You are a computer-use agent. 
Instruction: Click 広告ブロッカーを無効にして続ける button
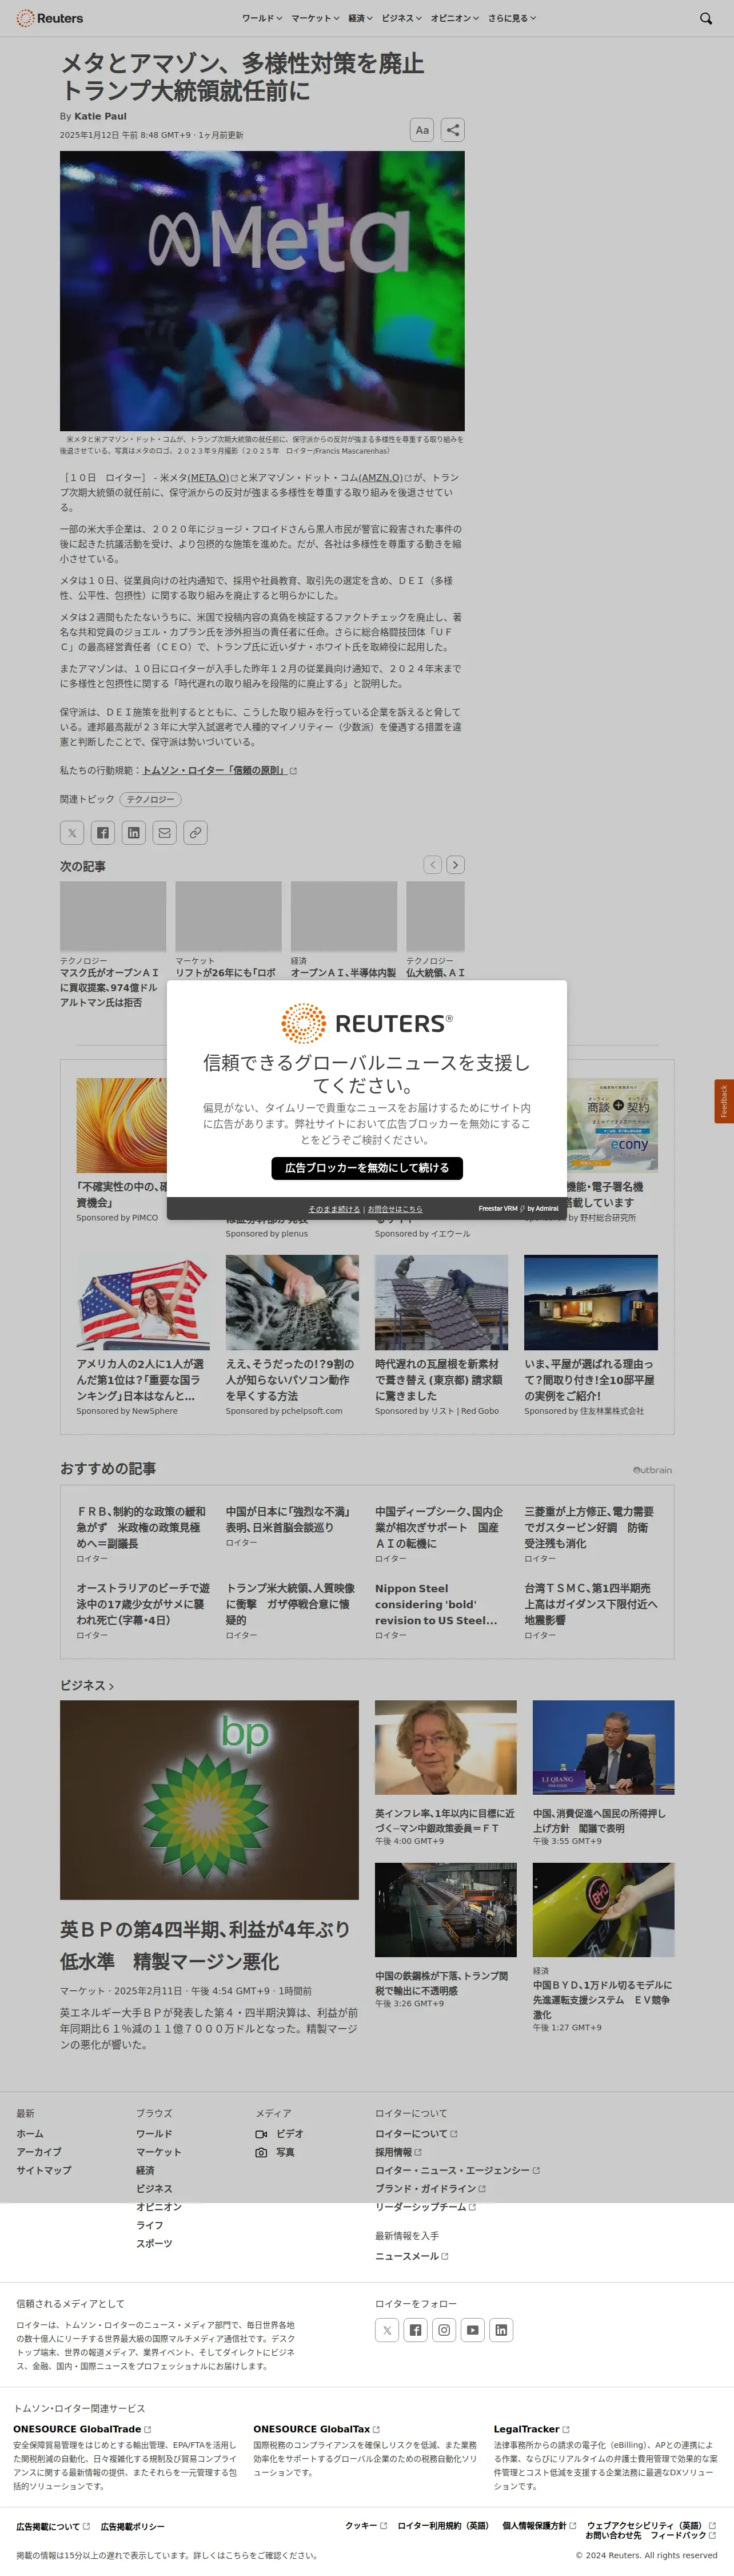[367, 1168]
